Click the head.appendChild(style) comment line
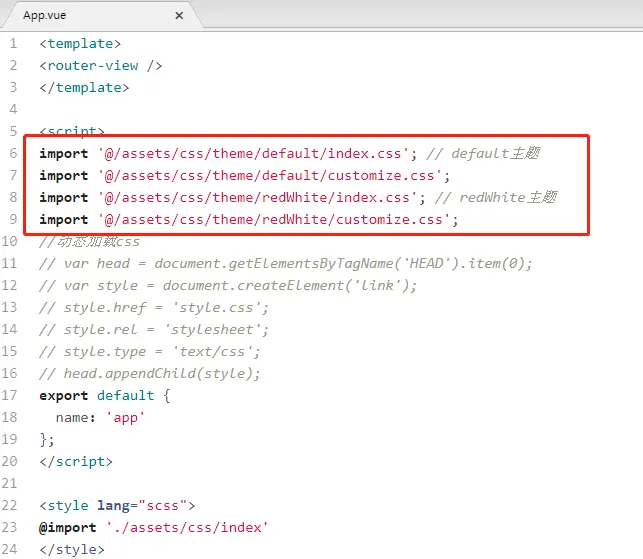Viewport: 643px width, 559px height. tap(150, 374)
